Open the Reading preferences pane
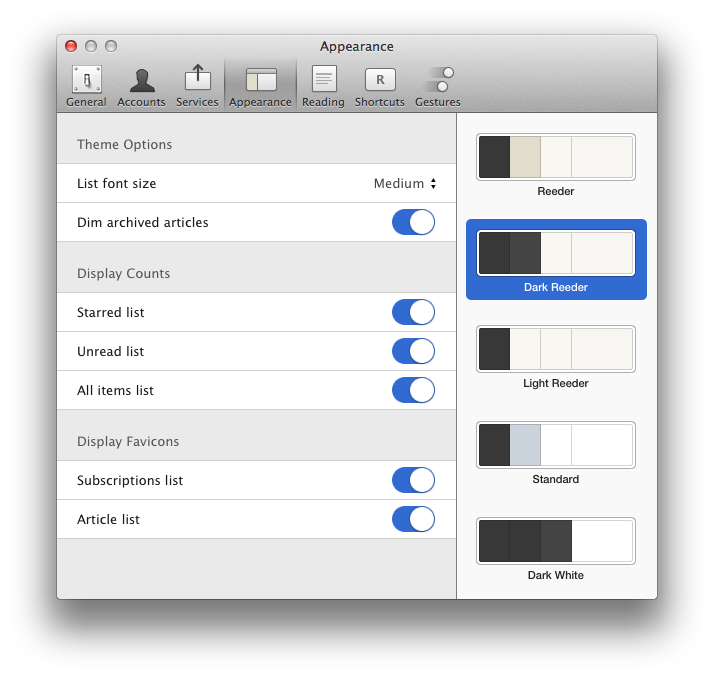The height and width of the screenshot is (678, 714). click(323, 86)
